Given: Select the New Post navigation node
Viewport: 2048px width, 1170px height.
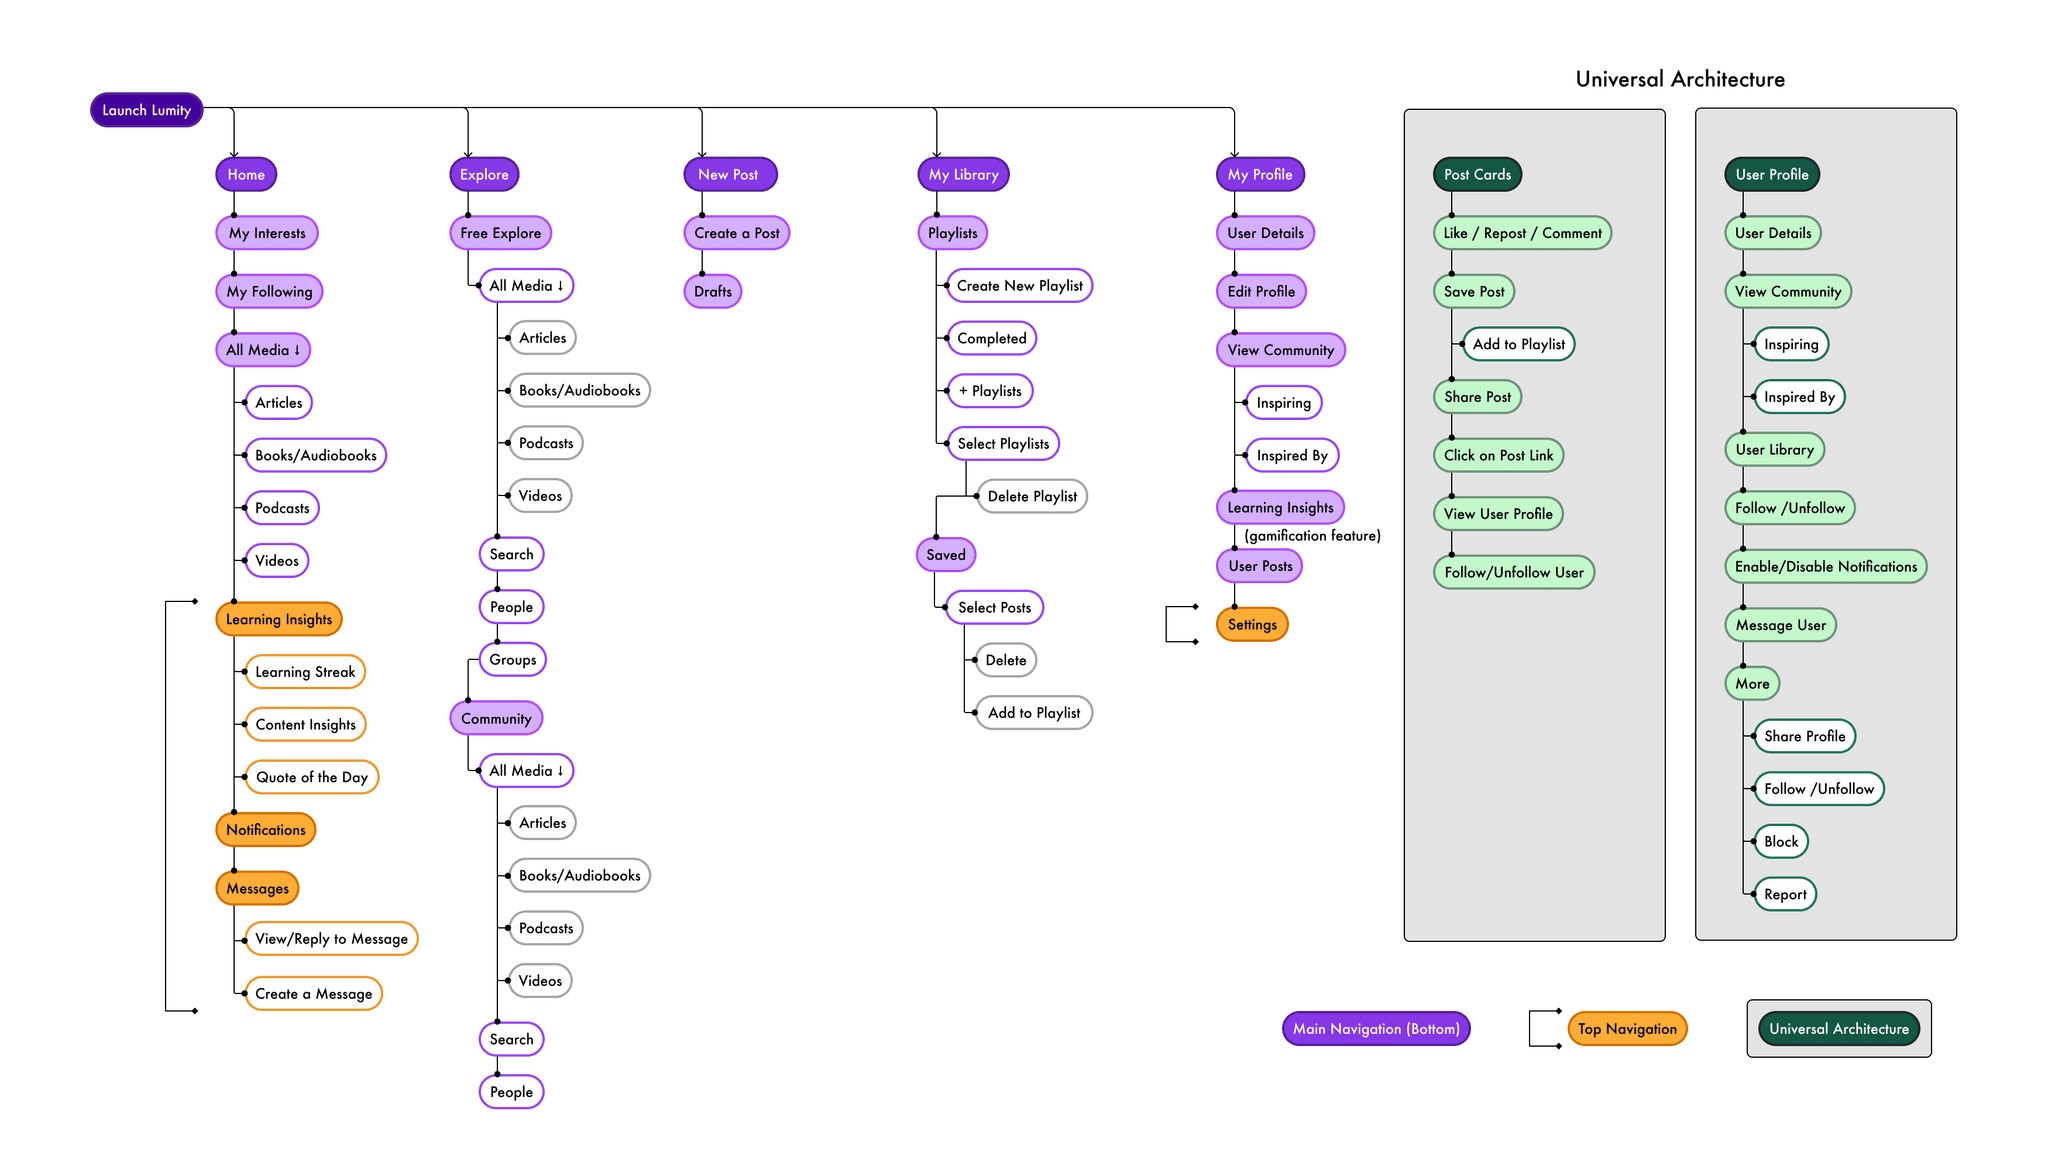Looking at the screenshot, I should (730, 174).
